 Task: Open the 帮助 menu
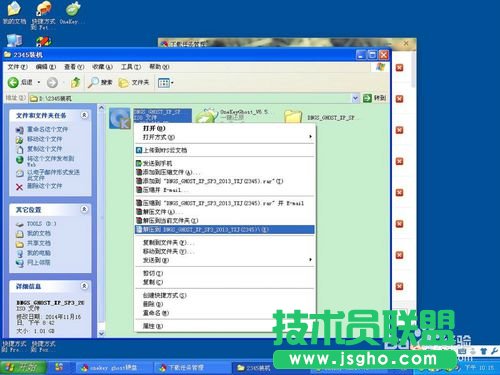click(x=159, y=67)
